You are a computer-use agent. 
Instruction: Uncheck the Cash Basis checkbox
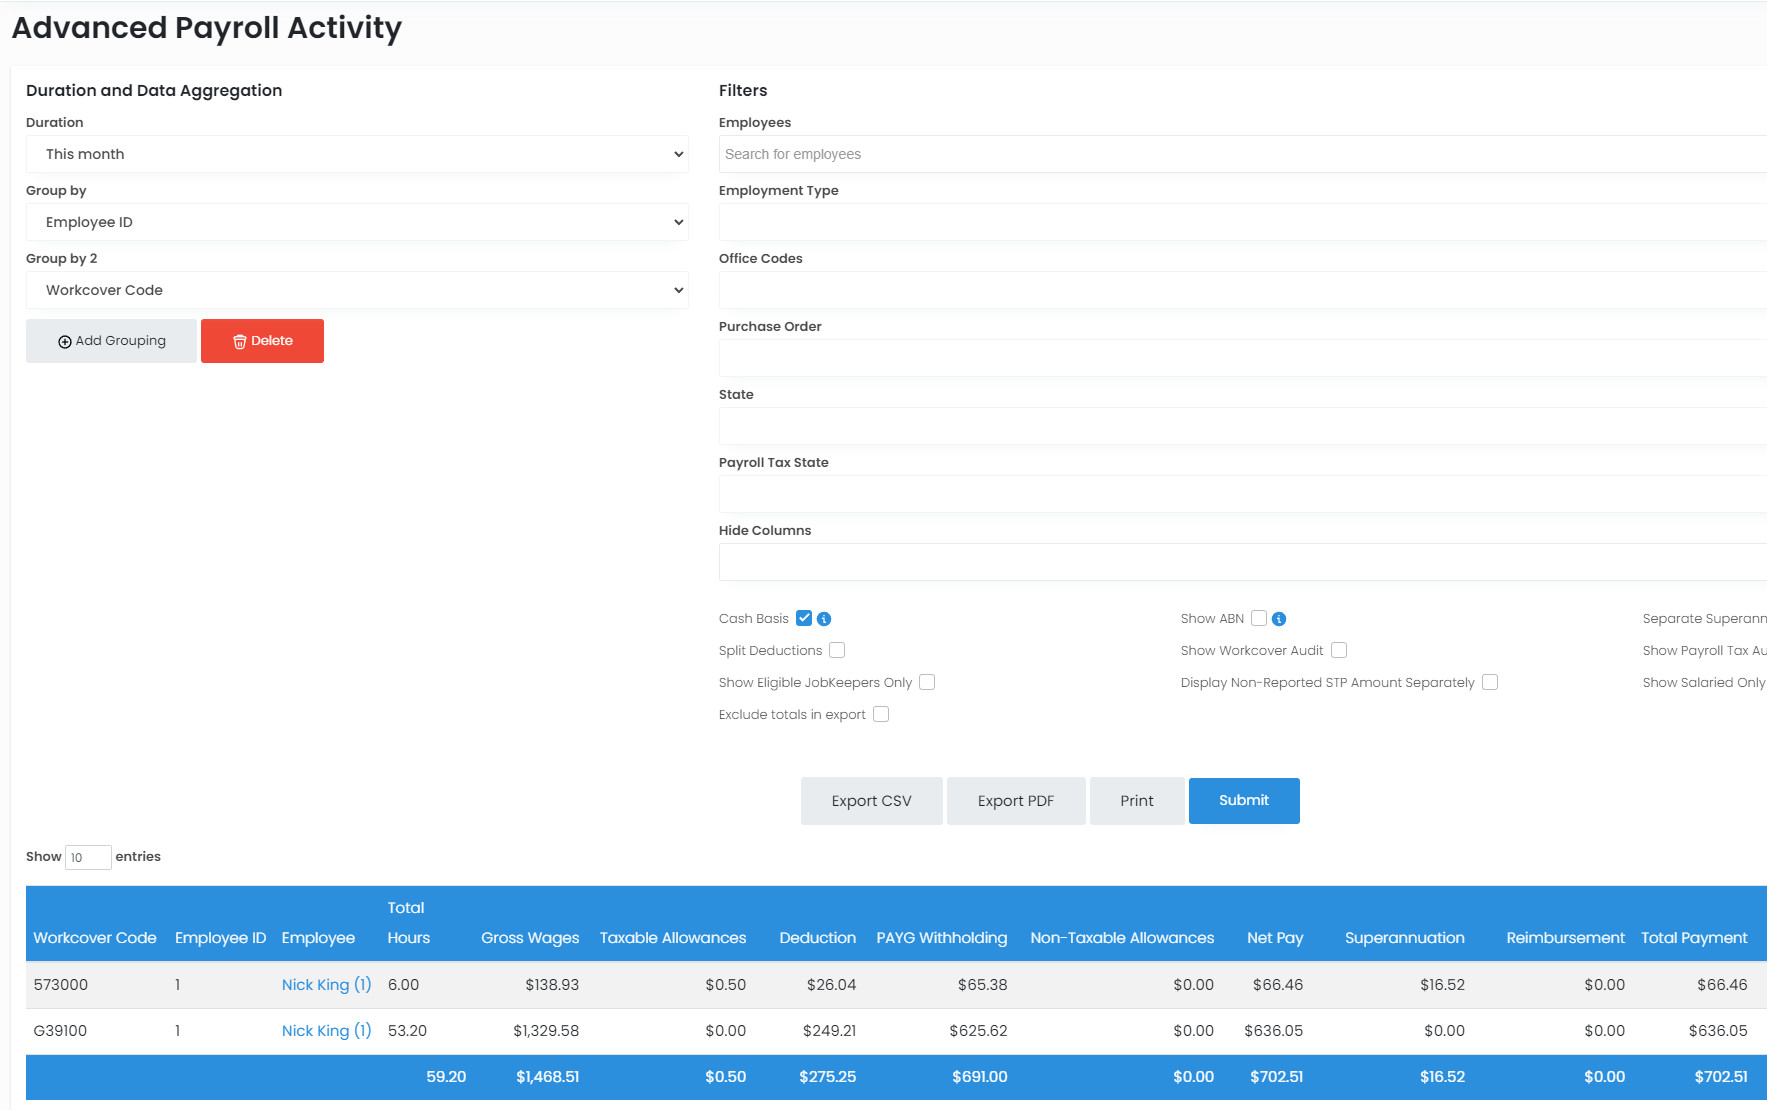(804, 618)
